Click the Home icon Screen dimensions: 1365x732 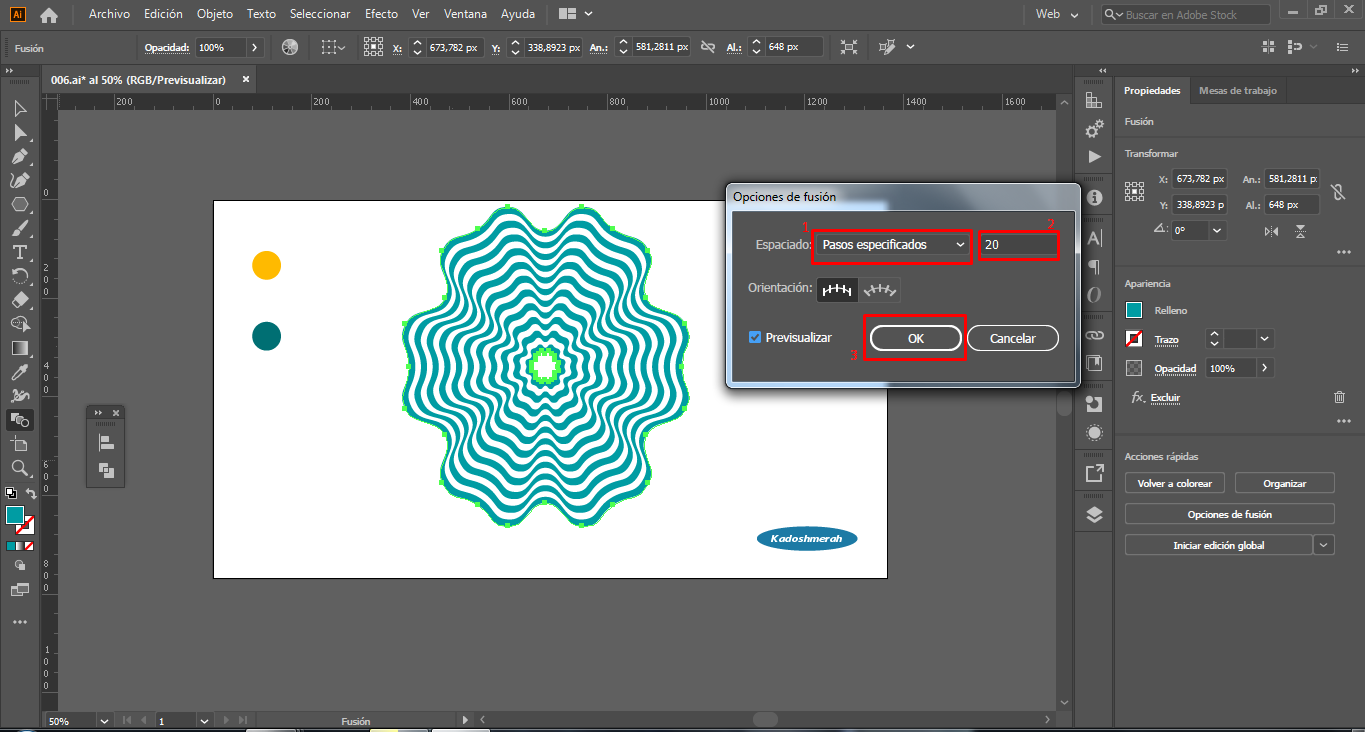[48, 15]
